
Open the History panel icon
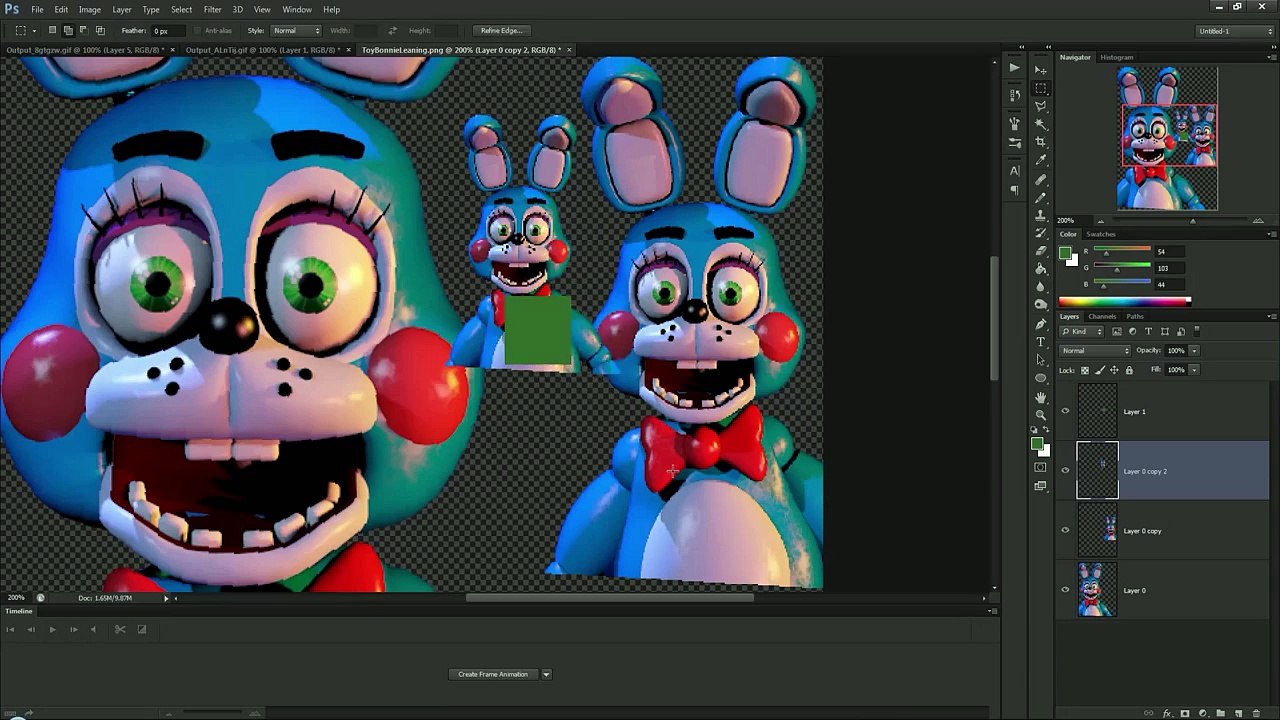click(1014, 95)
